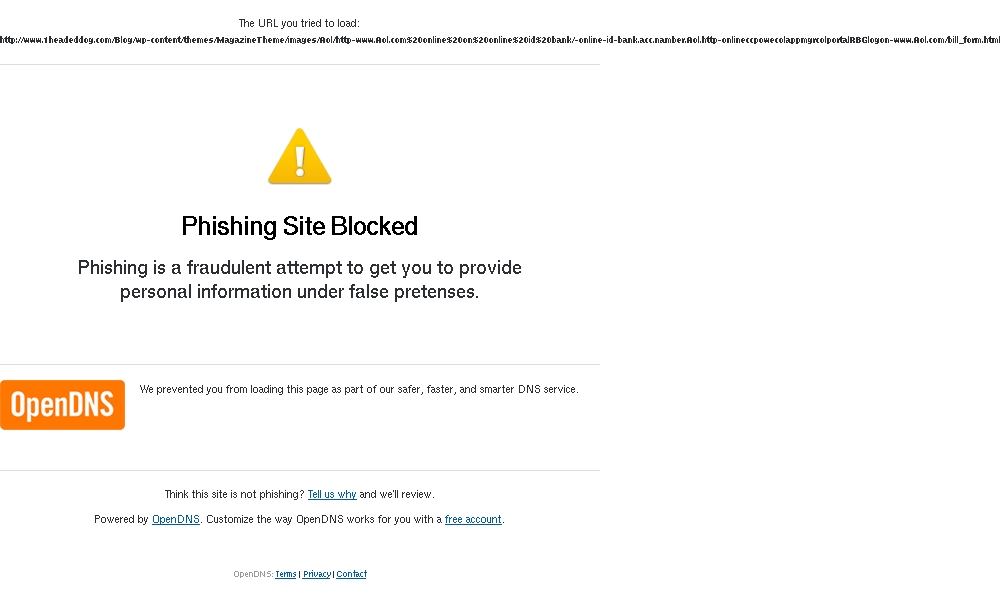
Task: Follow the OpenDNS link after "Powered by"
Action: [176, 520]
